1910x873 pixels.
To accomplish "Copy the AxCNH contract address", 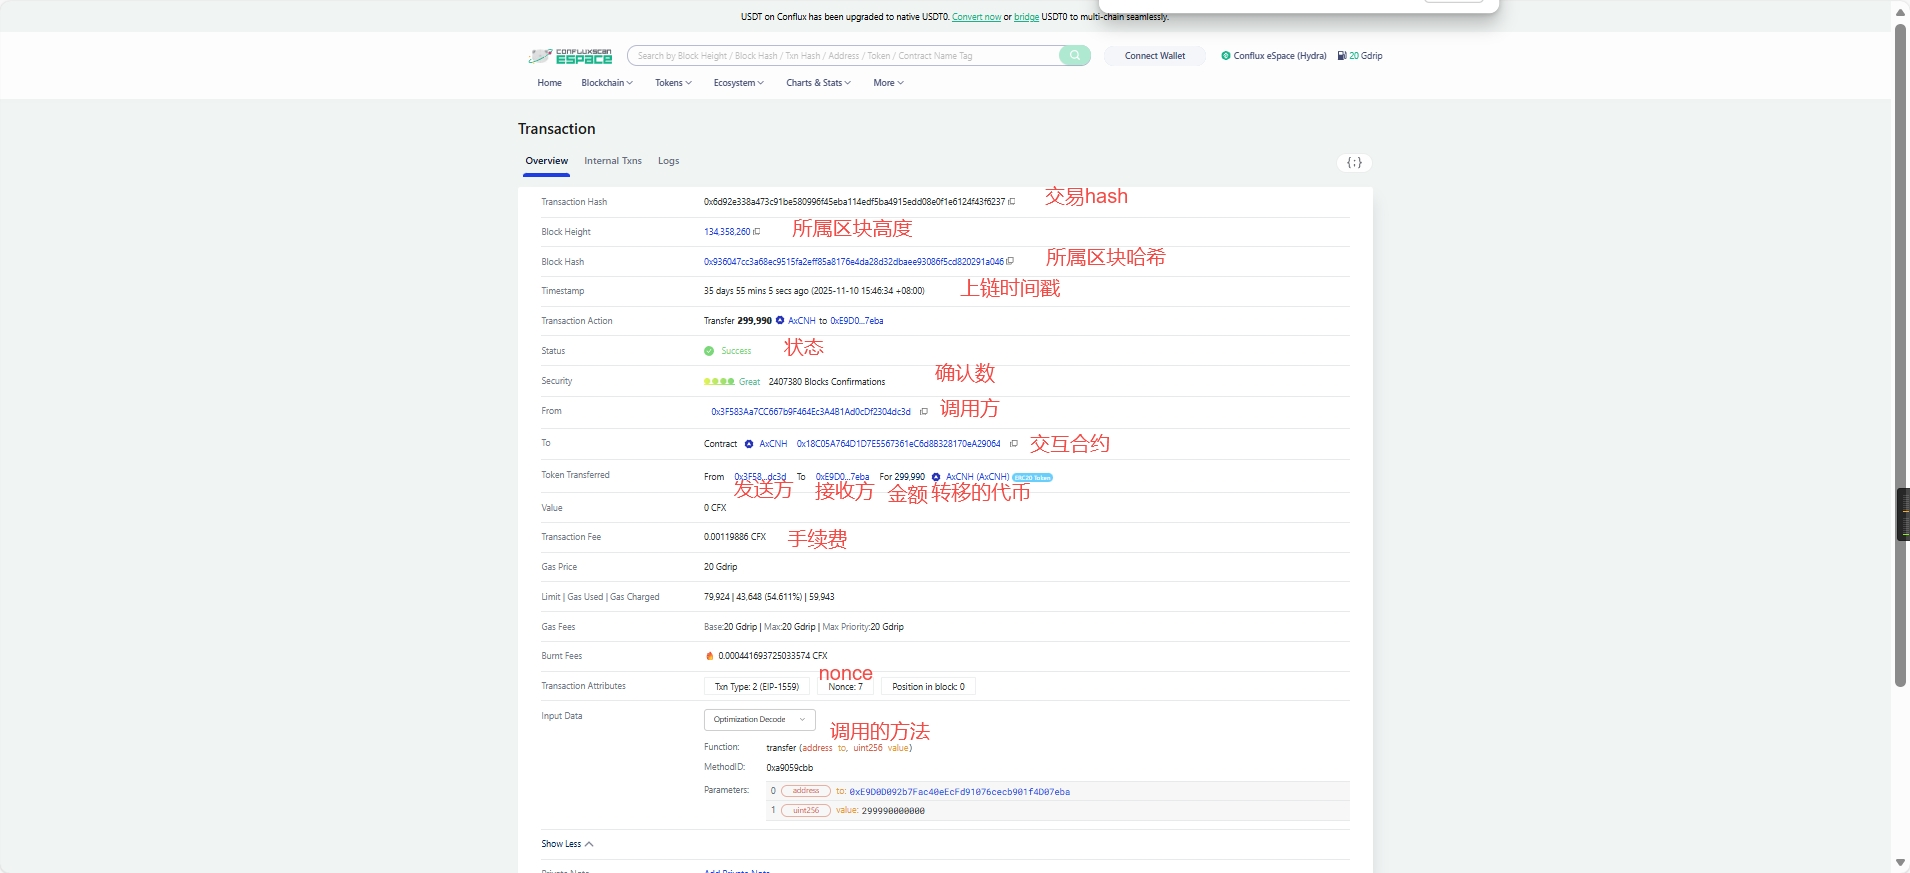I will 1014,444.
